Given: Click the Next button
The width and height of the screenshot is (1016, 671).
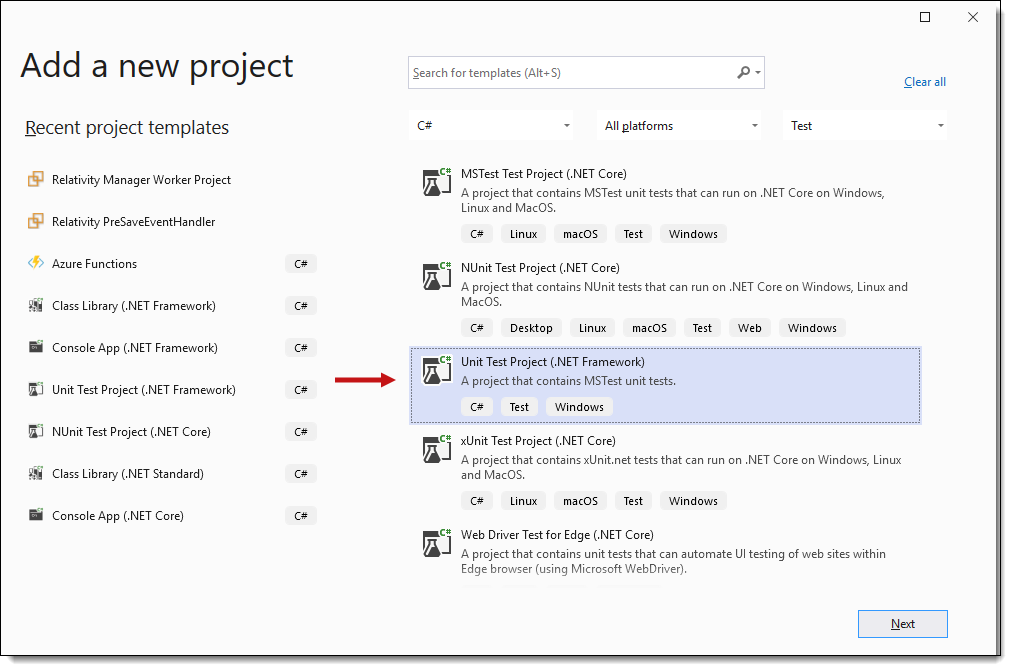Looking at the screenshot, I should [903, 624].
